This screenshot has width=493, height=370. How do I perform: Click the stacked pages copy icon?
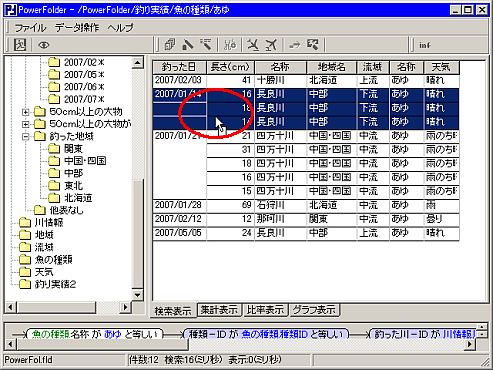pyautogui.click(x=170, y=45)
